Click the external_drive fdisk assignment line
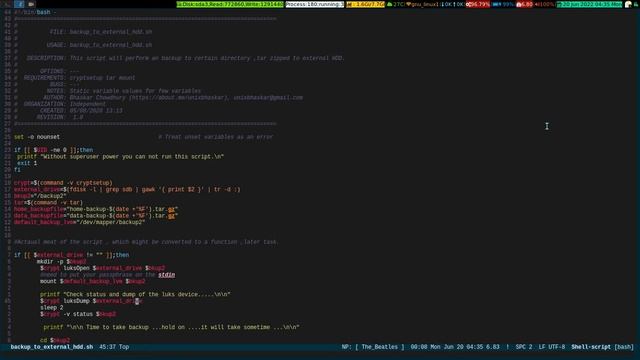This screenshot has height=360, width=640. point(127,189)
